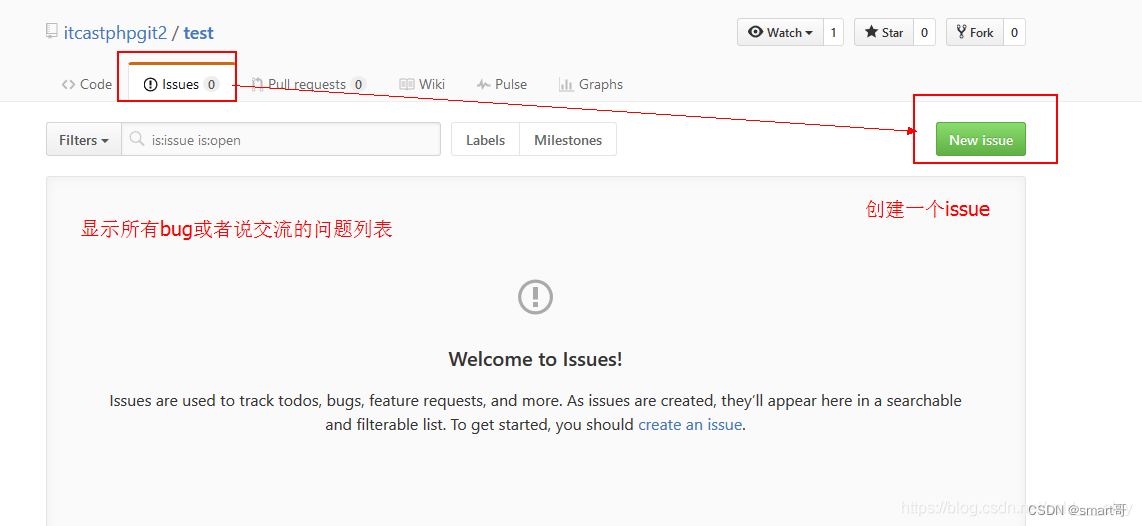The image size is (1142, 526).
Task: Click the green New issue button
Action: [981, 139]
